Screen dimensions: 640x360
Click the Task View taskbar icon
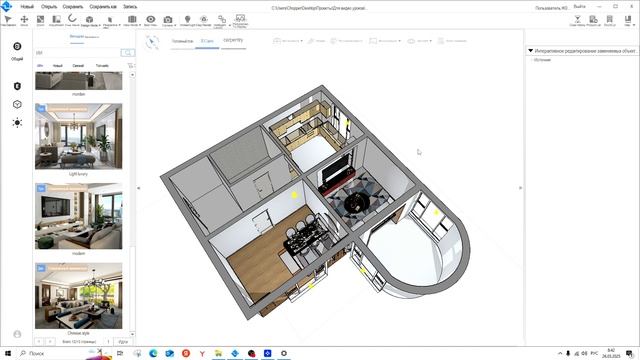coord(120,353)
